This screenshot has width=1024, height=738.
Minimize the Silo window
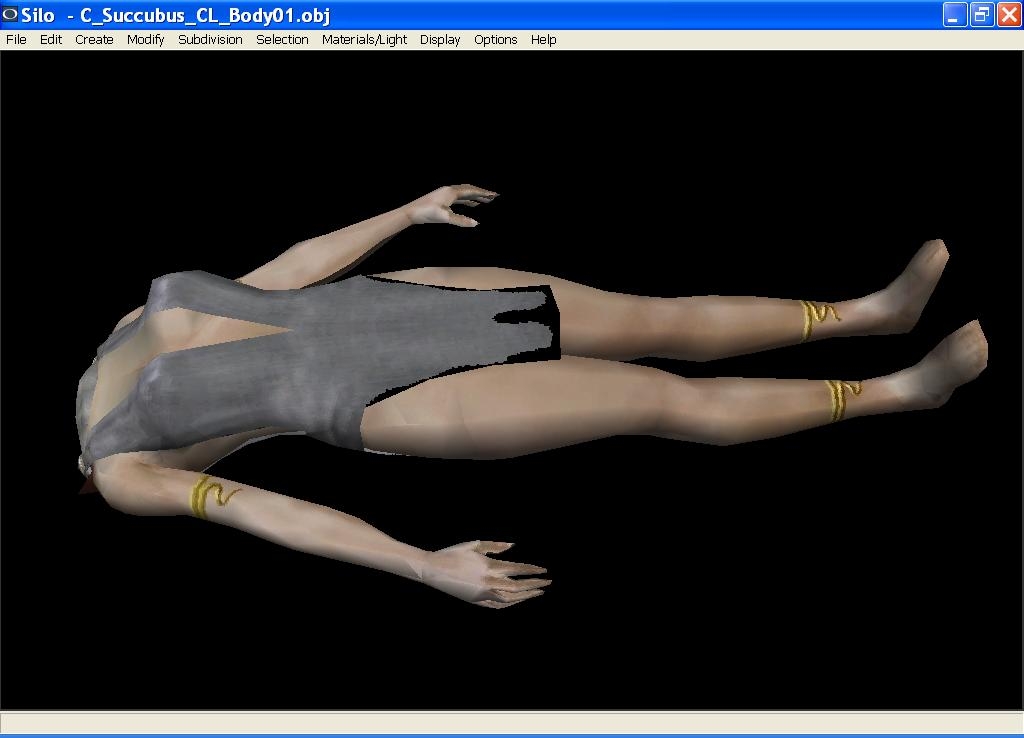point(955,15)
